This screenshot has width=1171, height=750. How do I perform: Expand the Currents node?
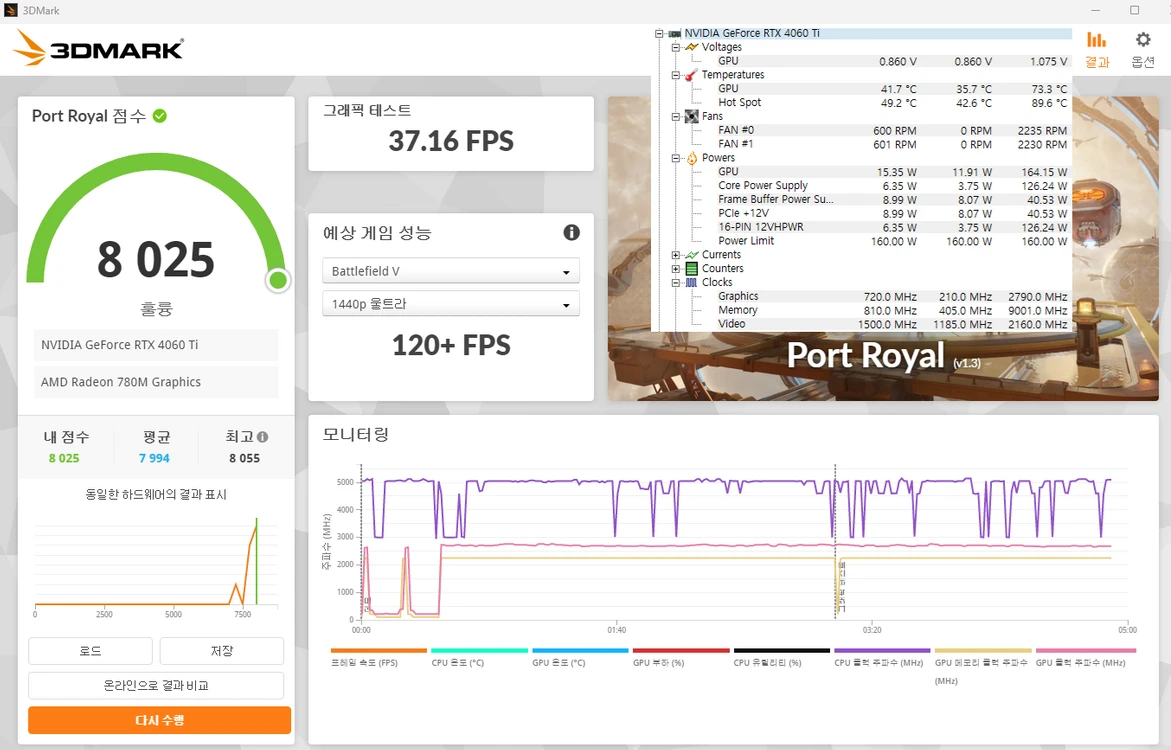point(675,255)
